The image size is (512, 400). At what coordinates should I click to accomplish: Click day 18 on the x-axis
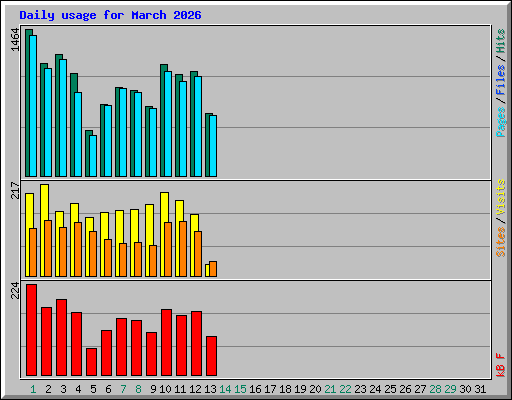coord(285,389)
